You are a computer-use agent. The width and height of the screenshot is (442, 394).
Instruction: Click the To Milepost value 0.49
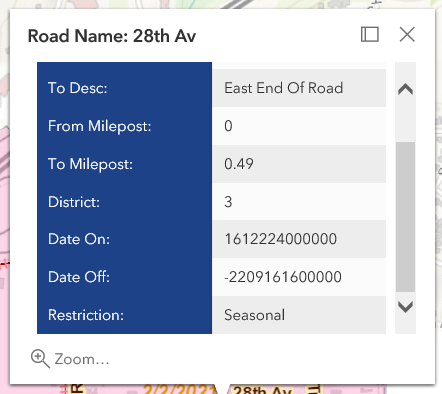click(239, 164)
